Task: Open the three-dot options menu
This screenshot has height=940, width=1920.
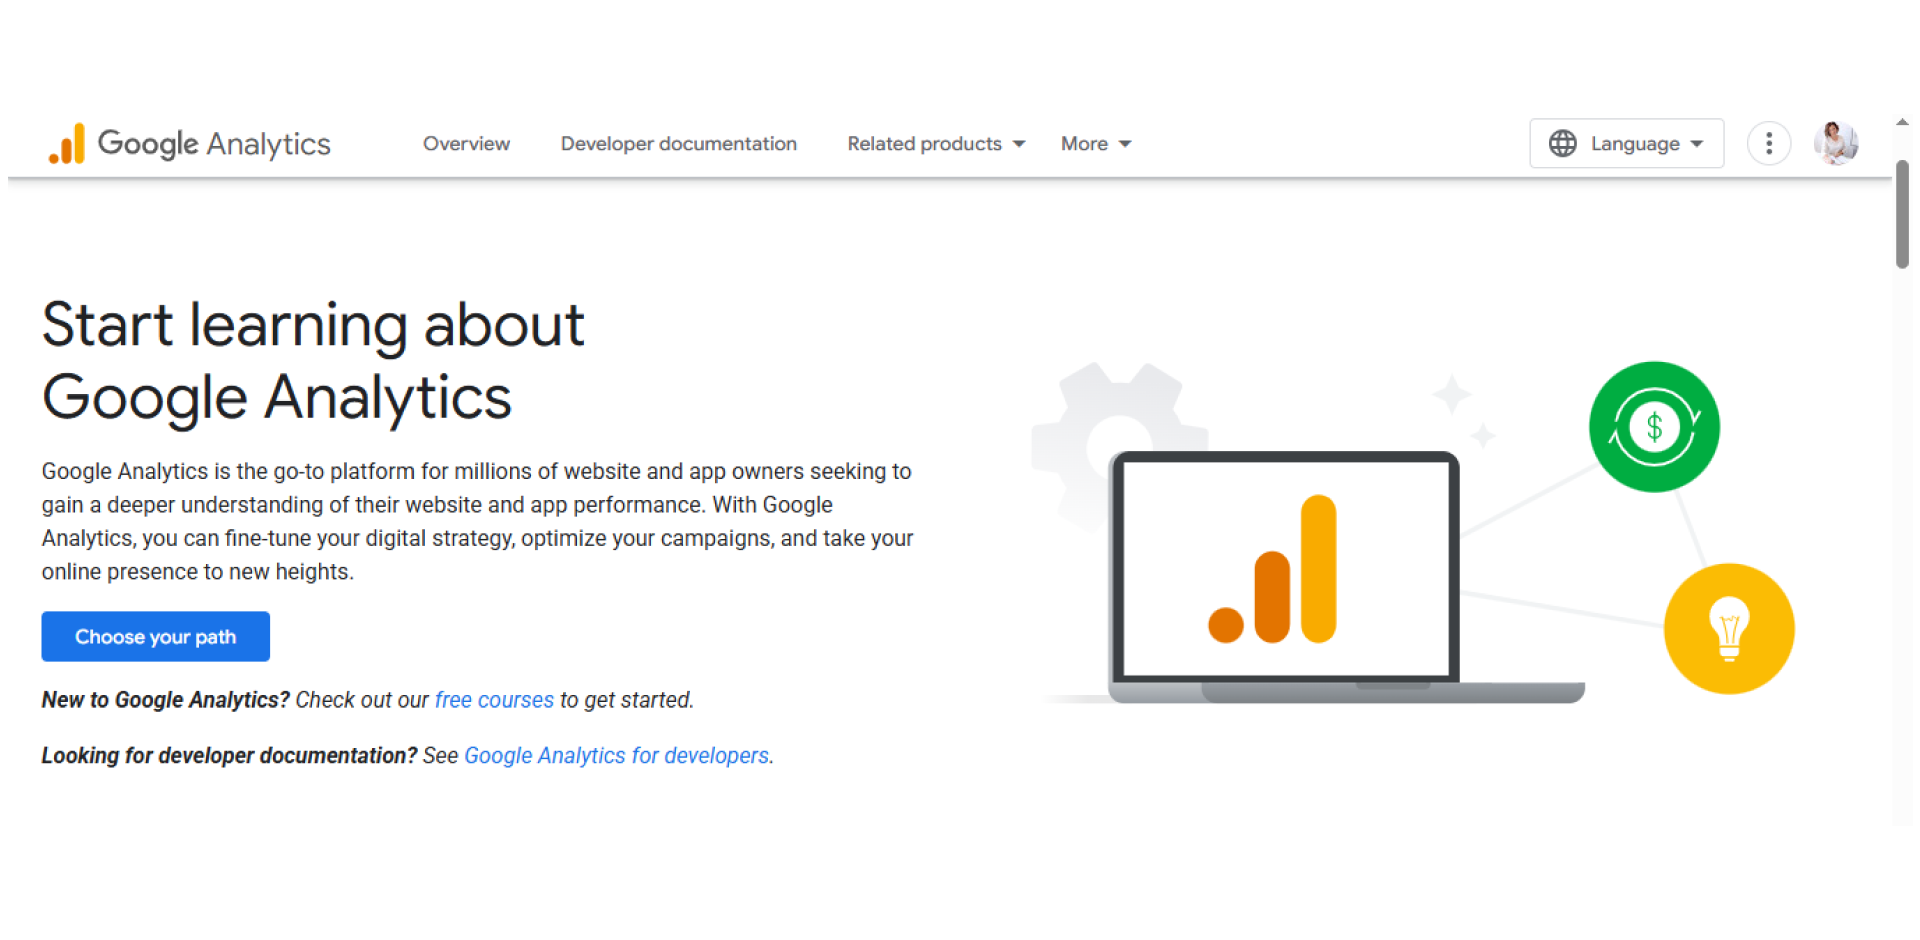Action: [1769, 143]
